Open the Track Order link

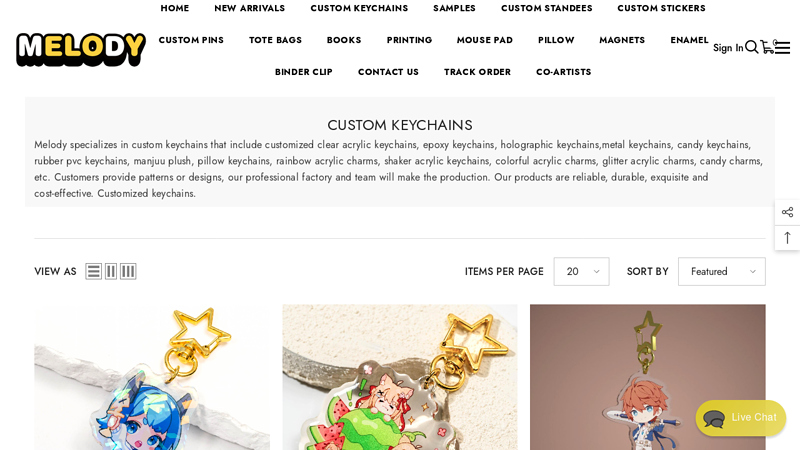(x=477, y=72)
